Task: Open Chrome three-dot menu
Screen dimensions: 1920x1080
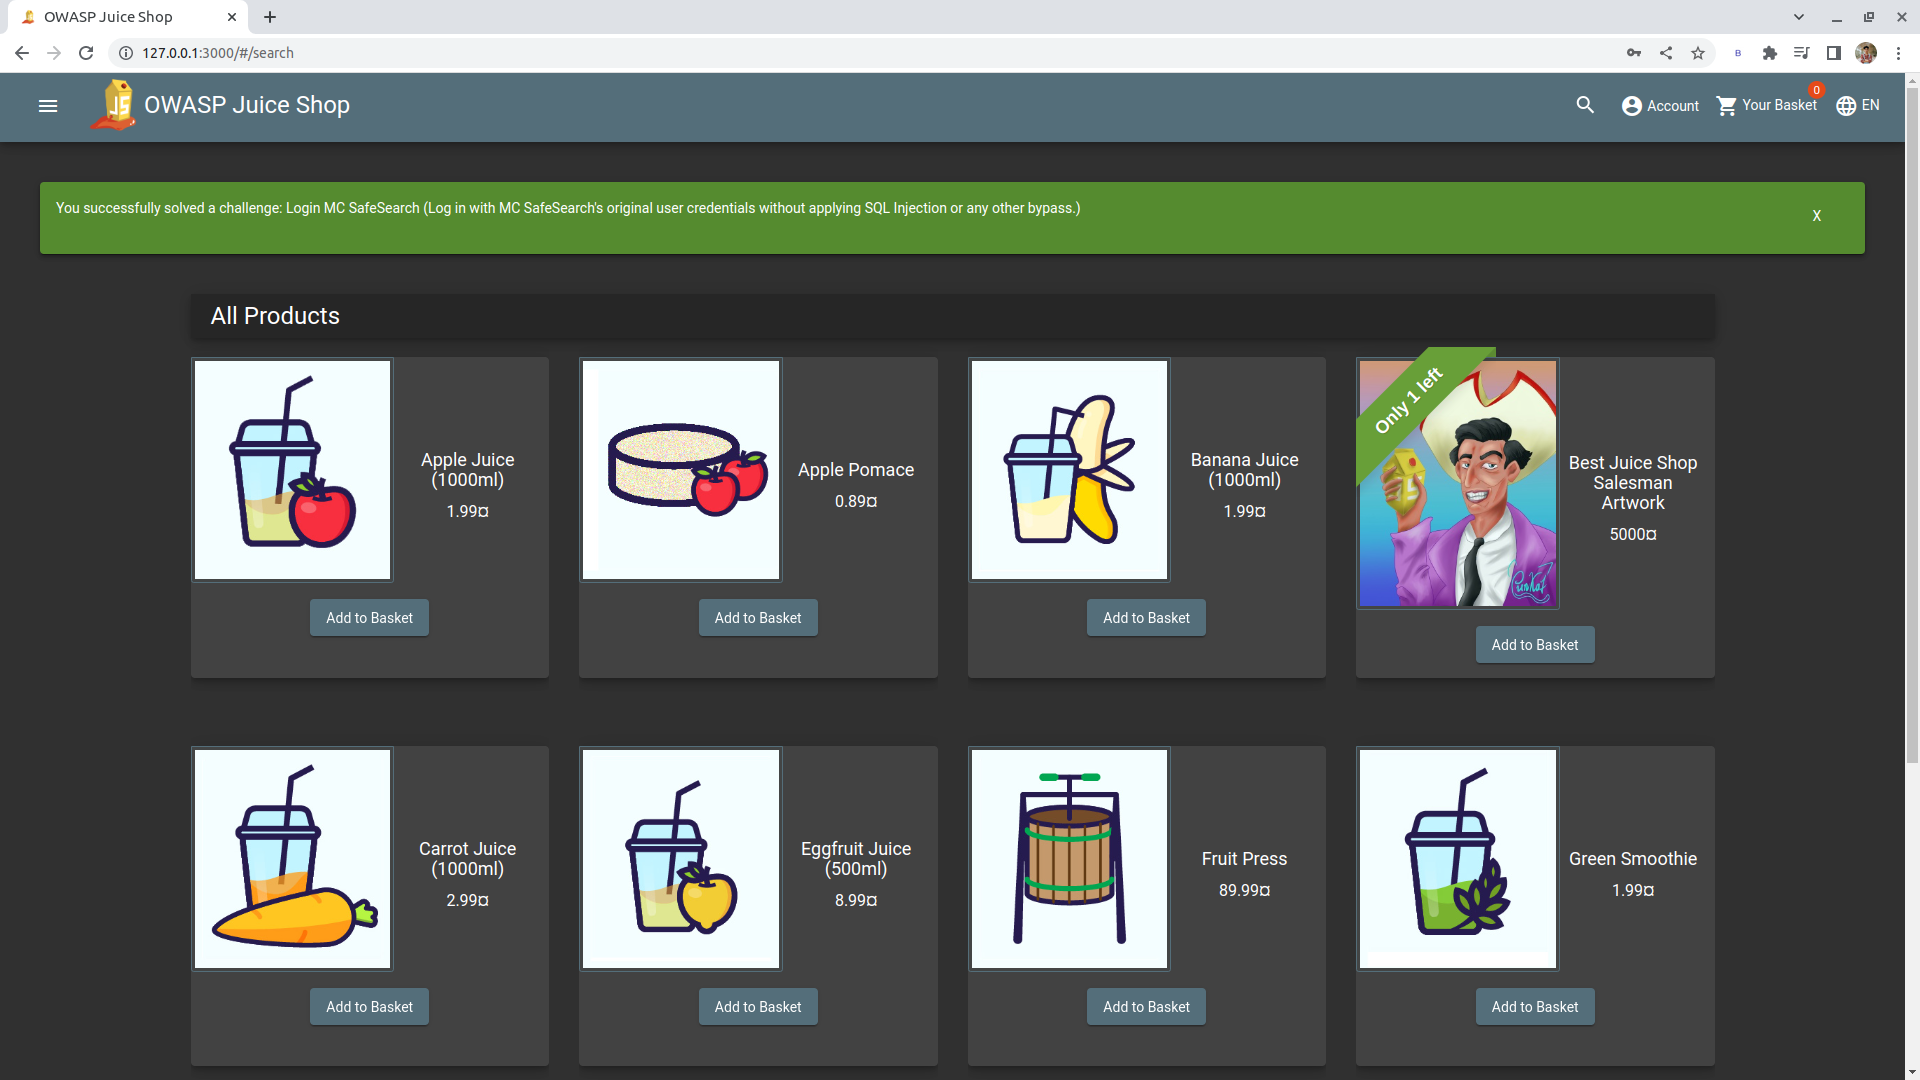Action: pos(1898,53)
